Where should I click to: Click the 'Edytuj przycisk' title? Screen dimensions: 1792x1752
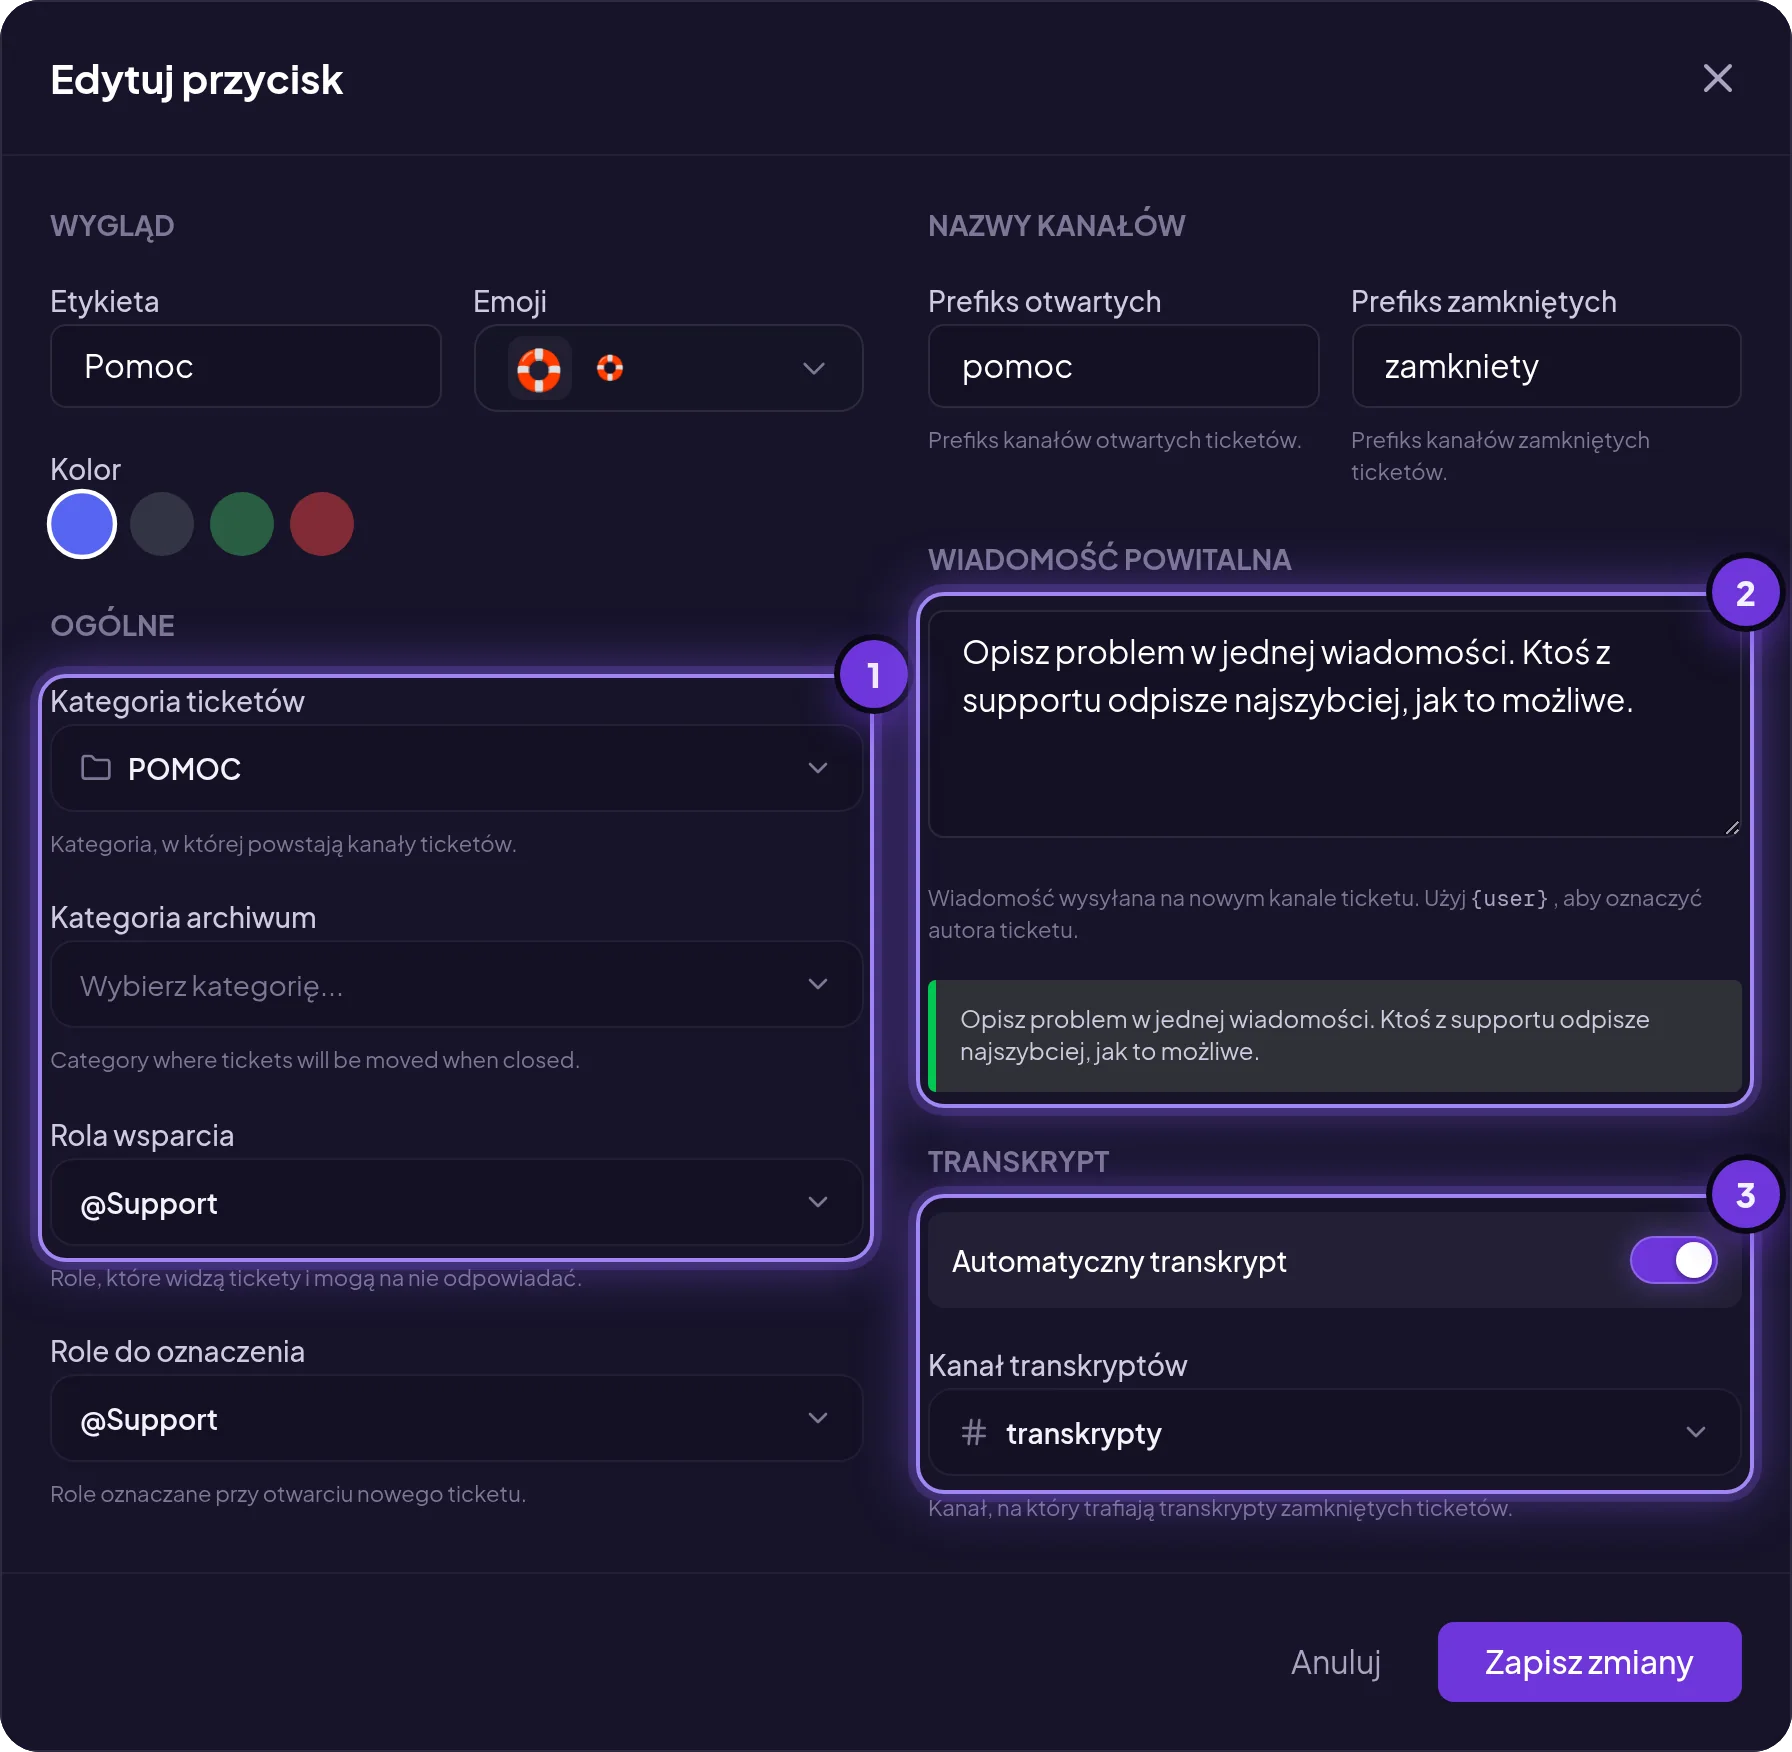[197, 80]
